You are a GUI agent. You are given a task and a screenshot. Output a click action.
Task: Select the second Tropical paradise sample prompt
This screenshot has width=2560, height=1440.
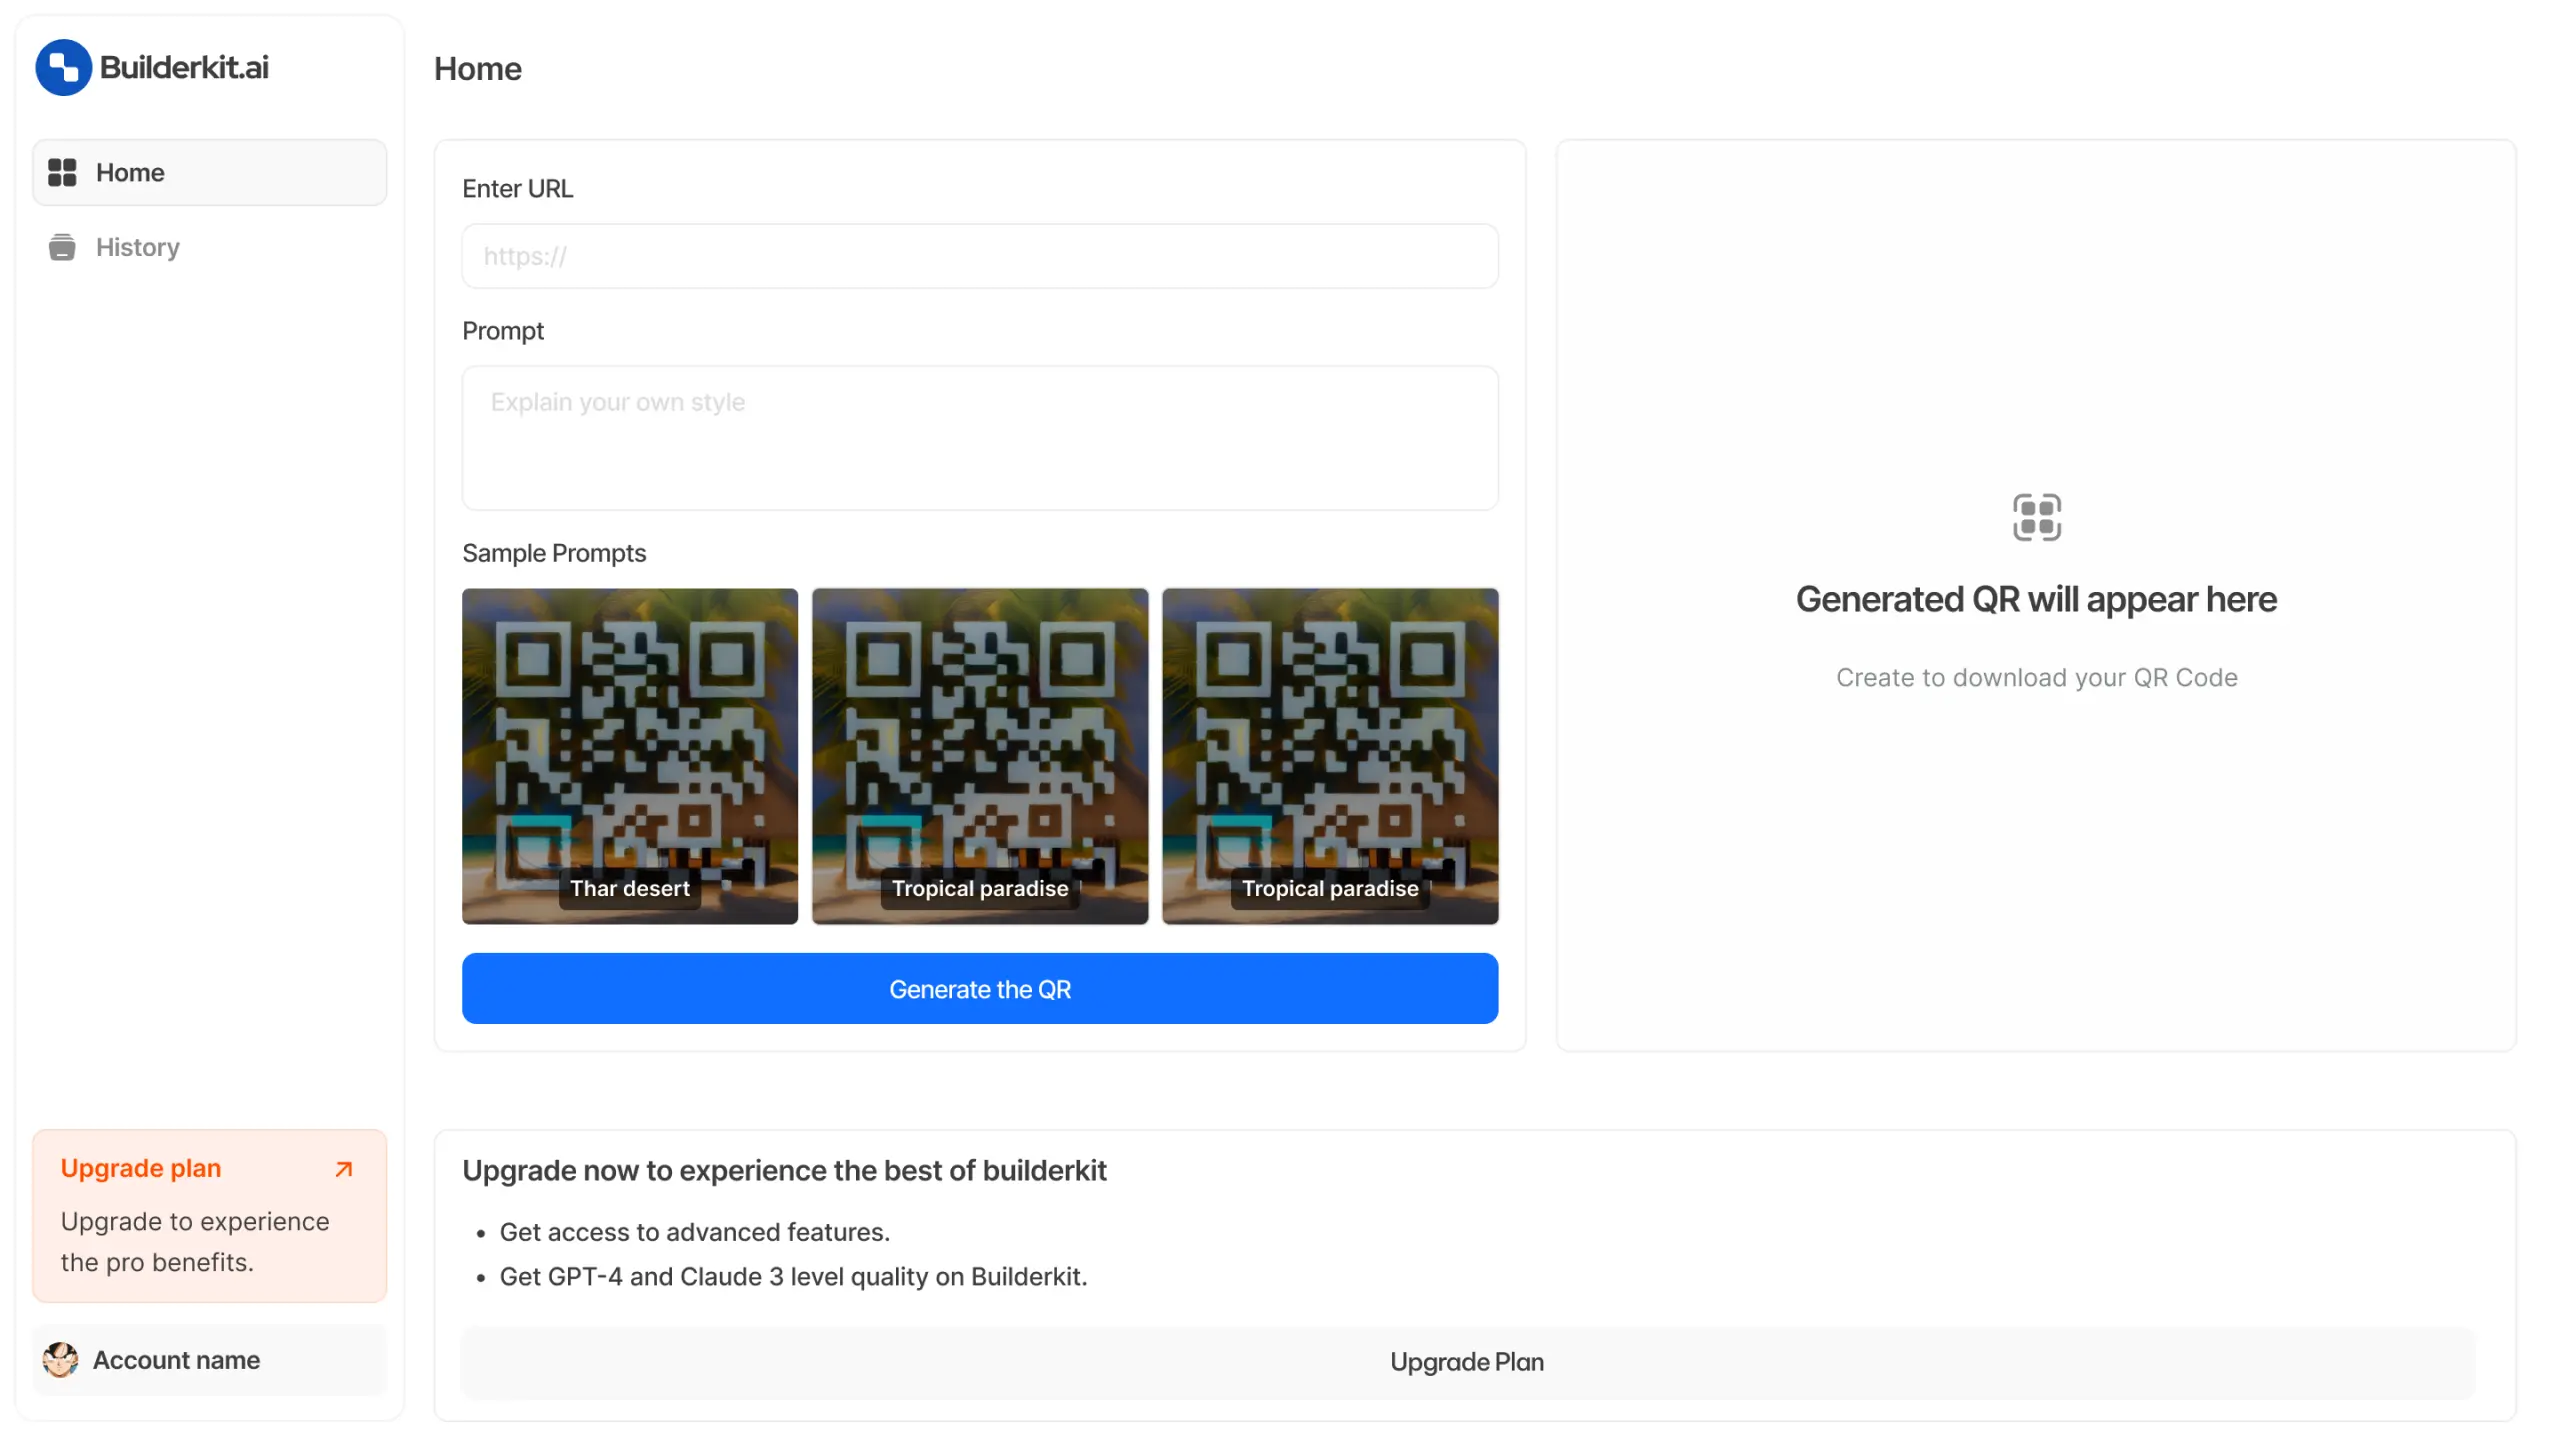point(1329,756)
